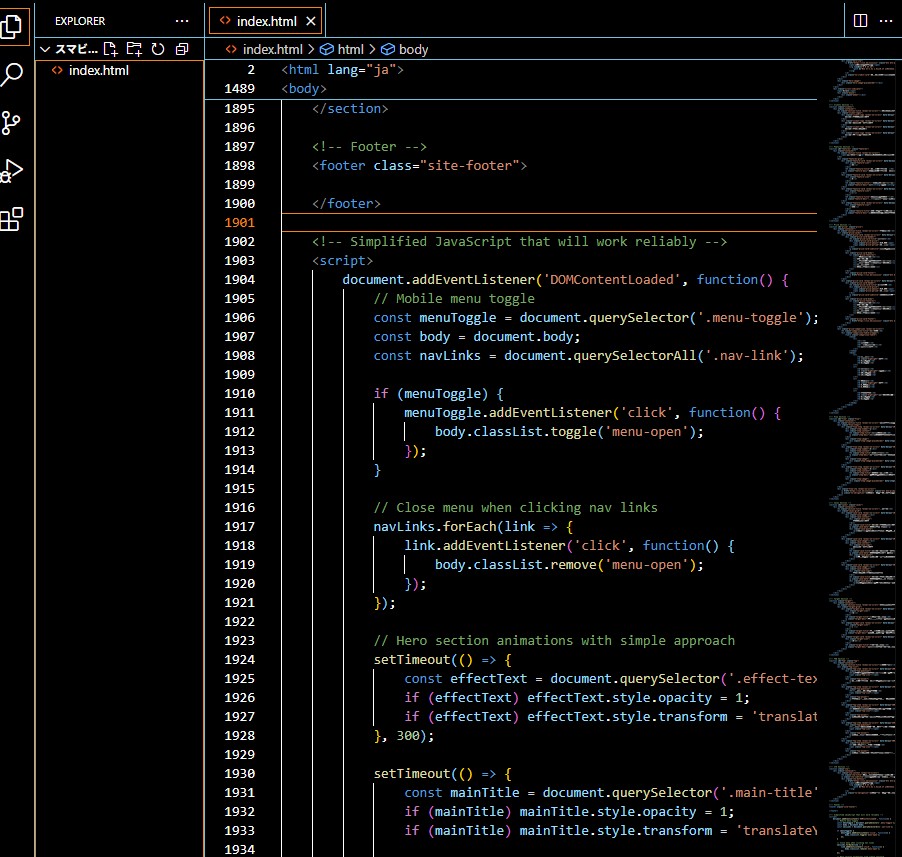Collapse all folders in Explorer
Viewport: 902px width, 857px height.
tap(182, 49)
